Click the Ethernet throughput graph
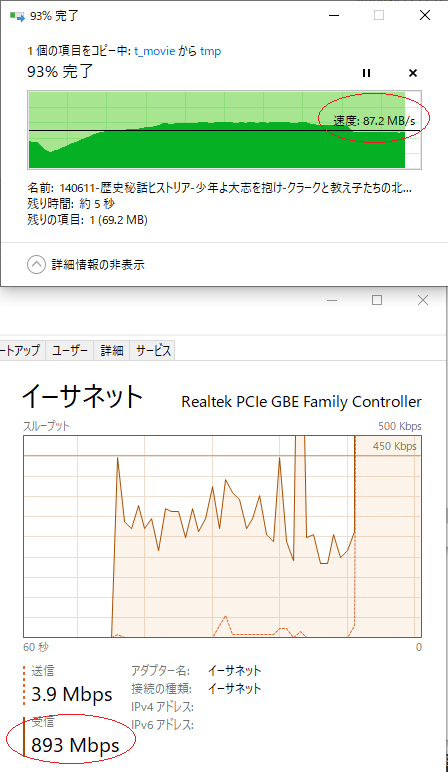 [223, 537]
